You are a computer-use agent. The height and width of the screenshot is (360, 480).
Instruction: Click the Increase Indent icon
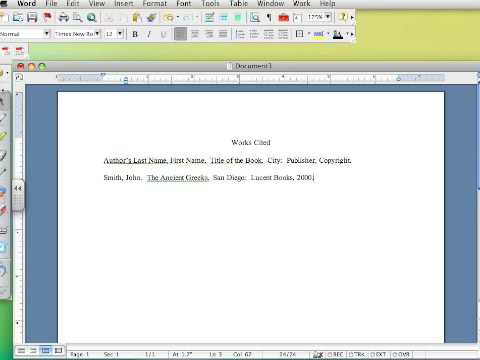283,34
